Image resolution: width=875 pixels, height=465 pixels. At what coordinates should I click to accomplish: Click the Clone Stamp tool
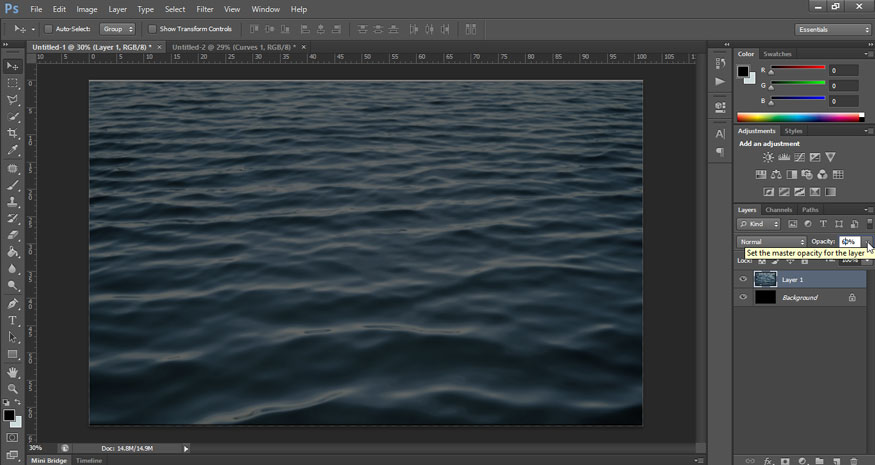[12, 201]
